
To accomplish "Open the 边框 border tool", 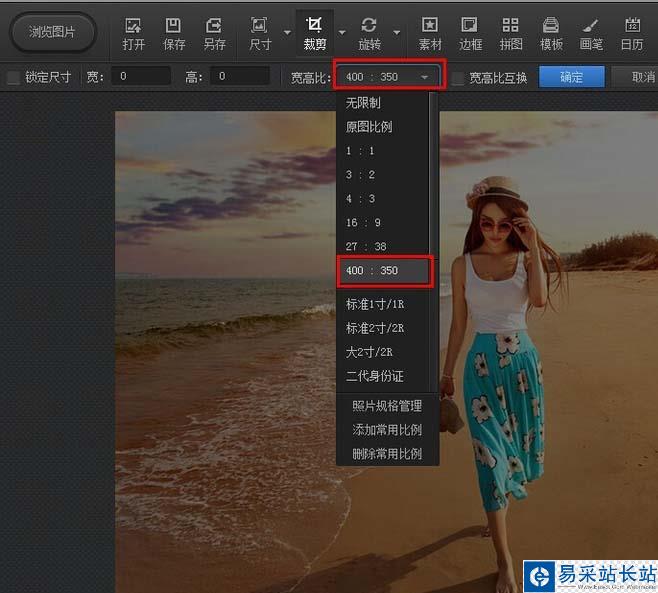I will (470, 34).
